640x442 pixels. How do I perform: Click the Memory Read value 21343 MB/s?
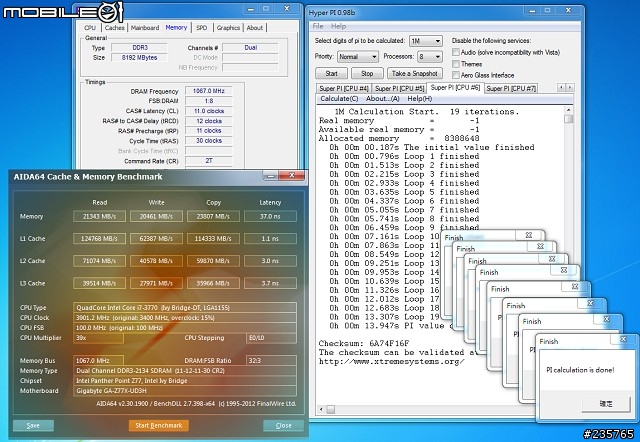coord(99,216)
